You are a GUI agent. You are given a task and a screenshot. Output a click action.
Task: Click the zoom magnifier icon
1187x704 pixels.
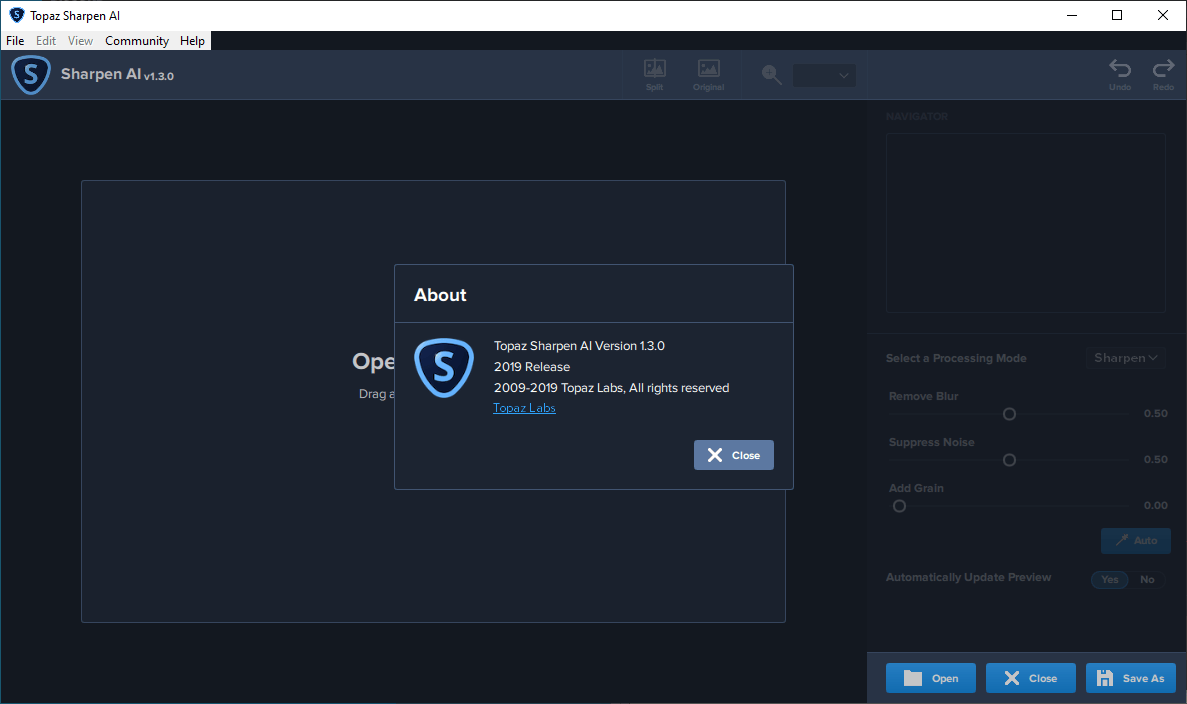(771, 75)
